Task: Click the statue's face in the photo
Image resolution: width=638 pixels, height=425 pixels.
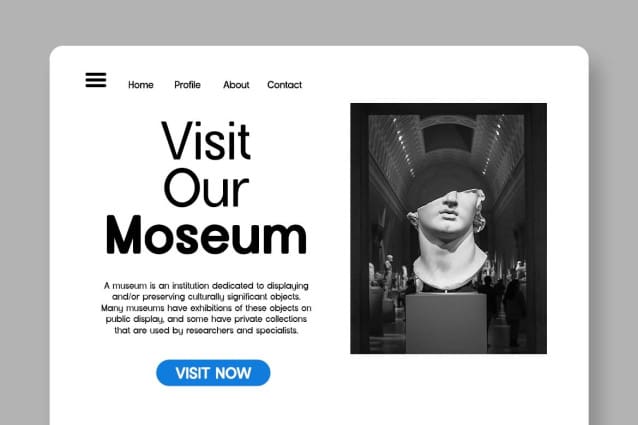Action: [450, 211]
